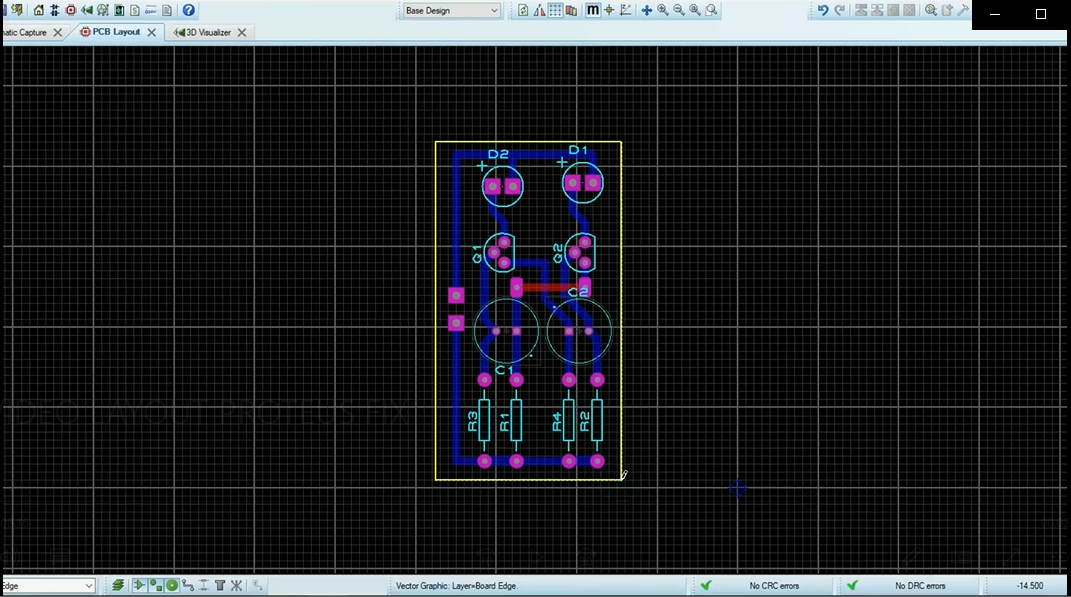The image size is (1071, 597).
Task: Select the Track Placement mode tool
Action: click(189, 585)
